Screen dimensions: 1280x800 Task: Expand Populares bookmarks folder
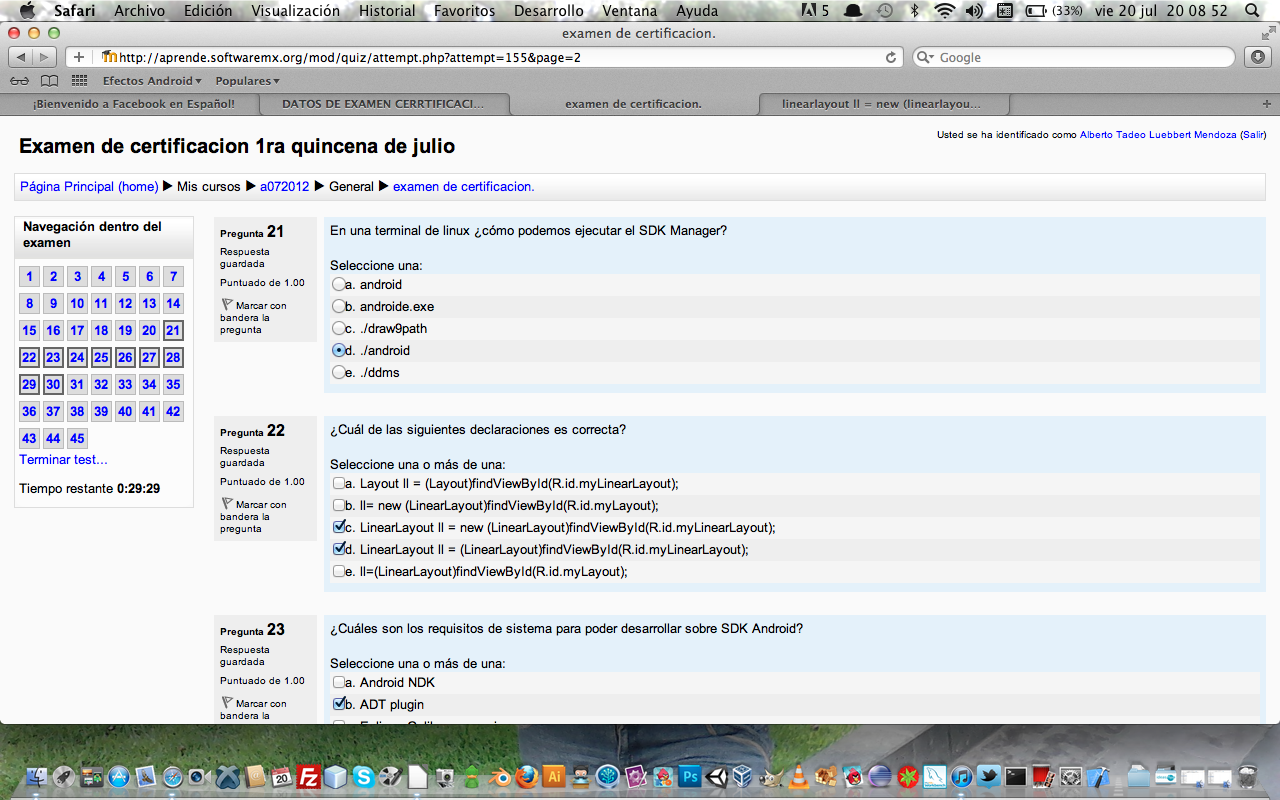[x=247, y=80]
